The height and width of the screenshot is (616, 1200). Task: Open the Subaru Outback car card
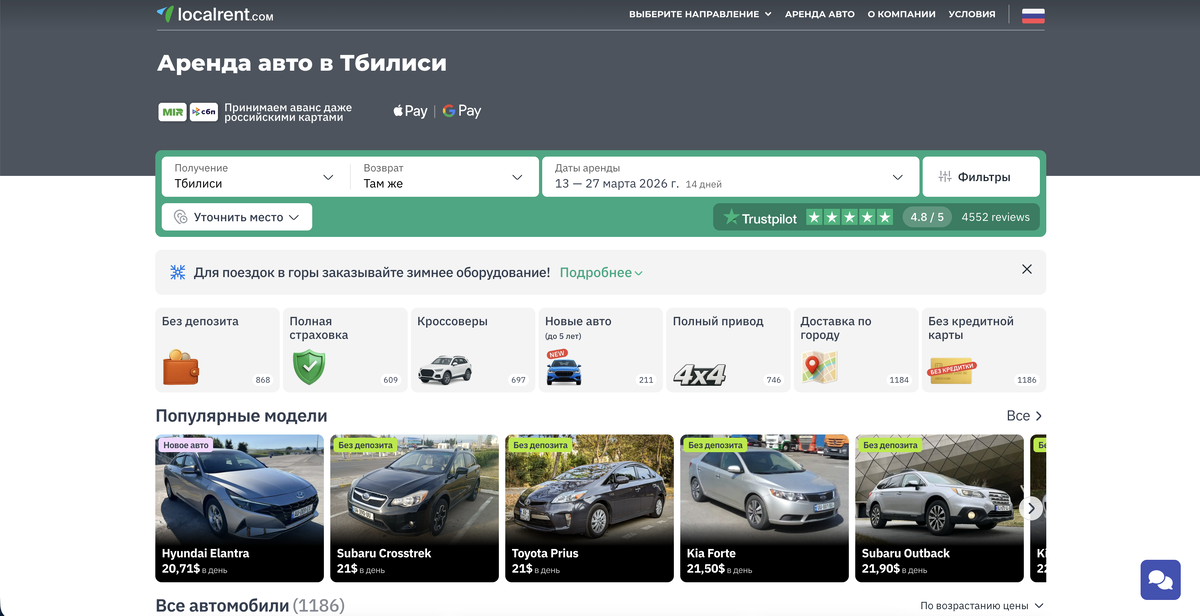point(939,508)
